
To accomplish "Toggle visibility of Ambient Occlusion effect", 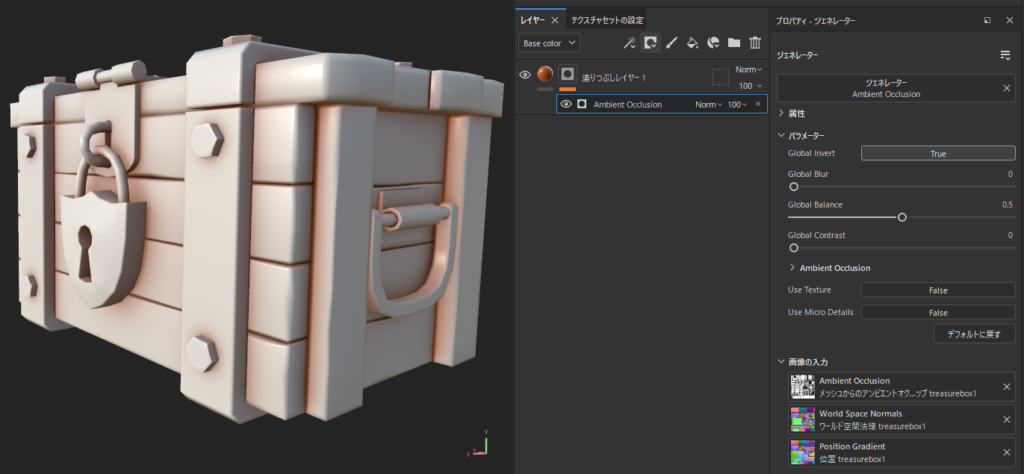I will (x=566, y=104).
